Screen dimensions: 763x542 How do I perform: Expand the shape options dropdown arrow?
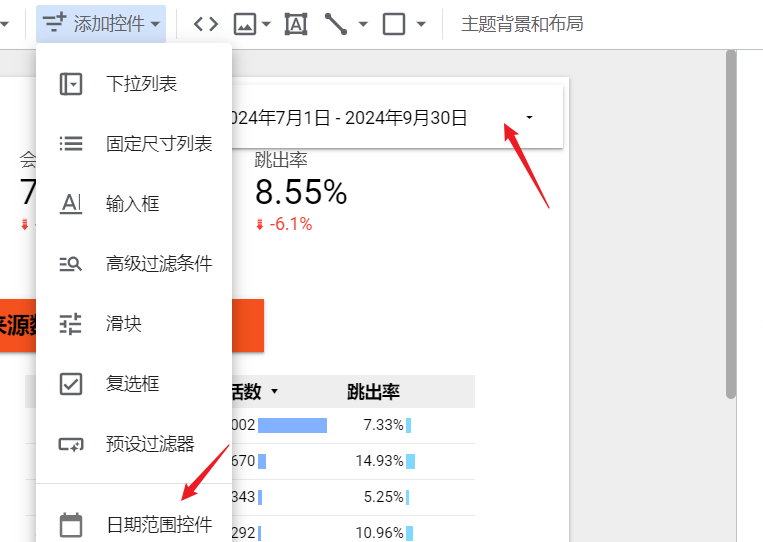coord(421,23)
